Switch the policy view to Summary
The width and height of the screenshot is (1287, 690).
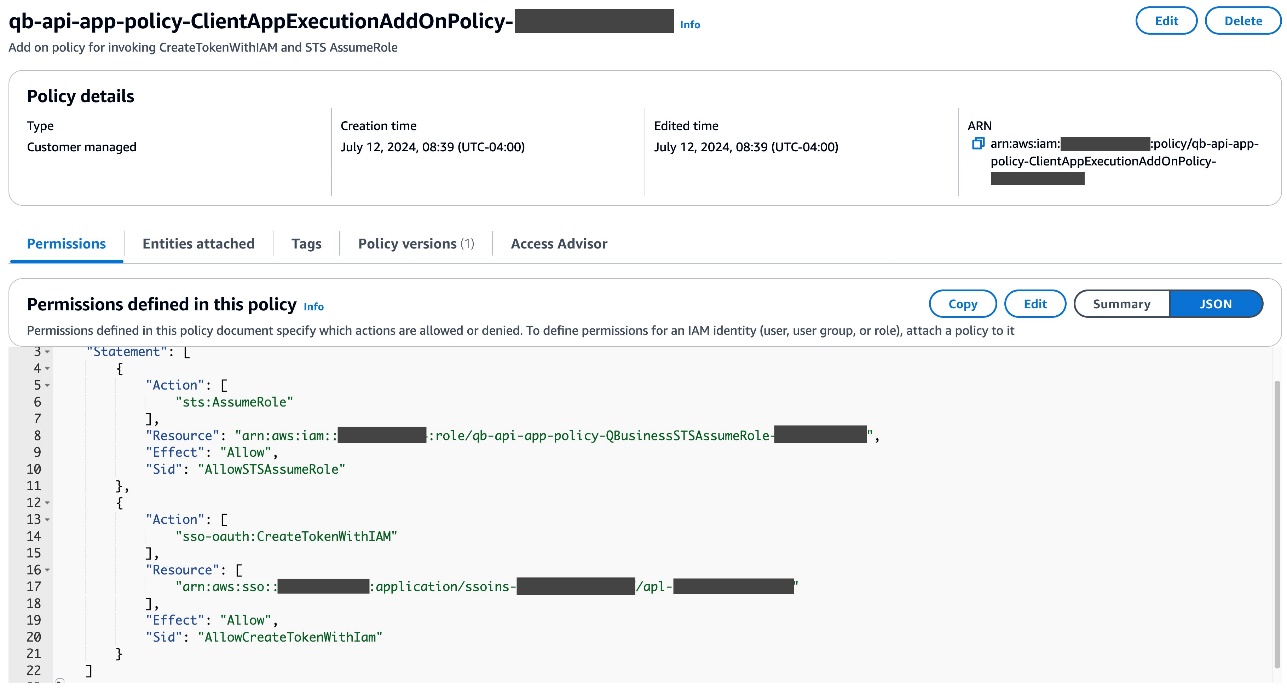(1121, 304)
